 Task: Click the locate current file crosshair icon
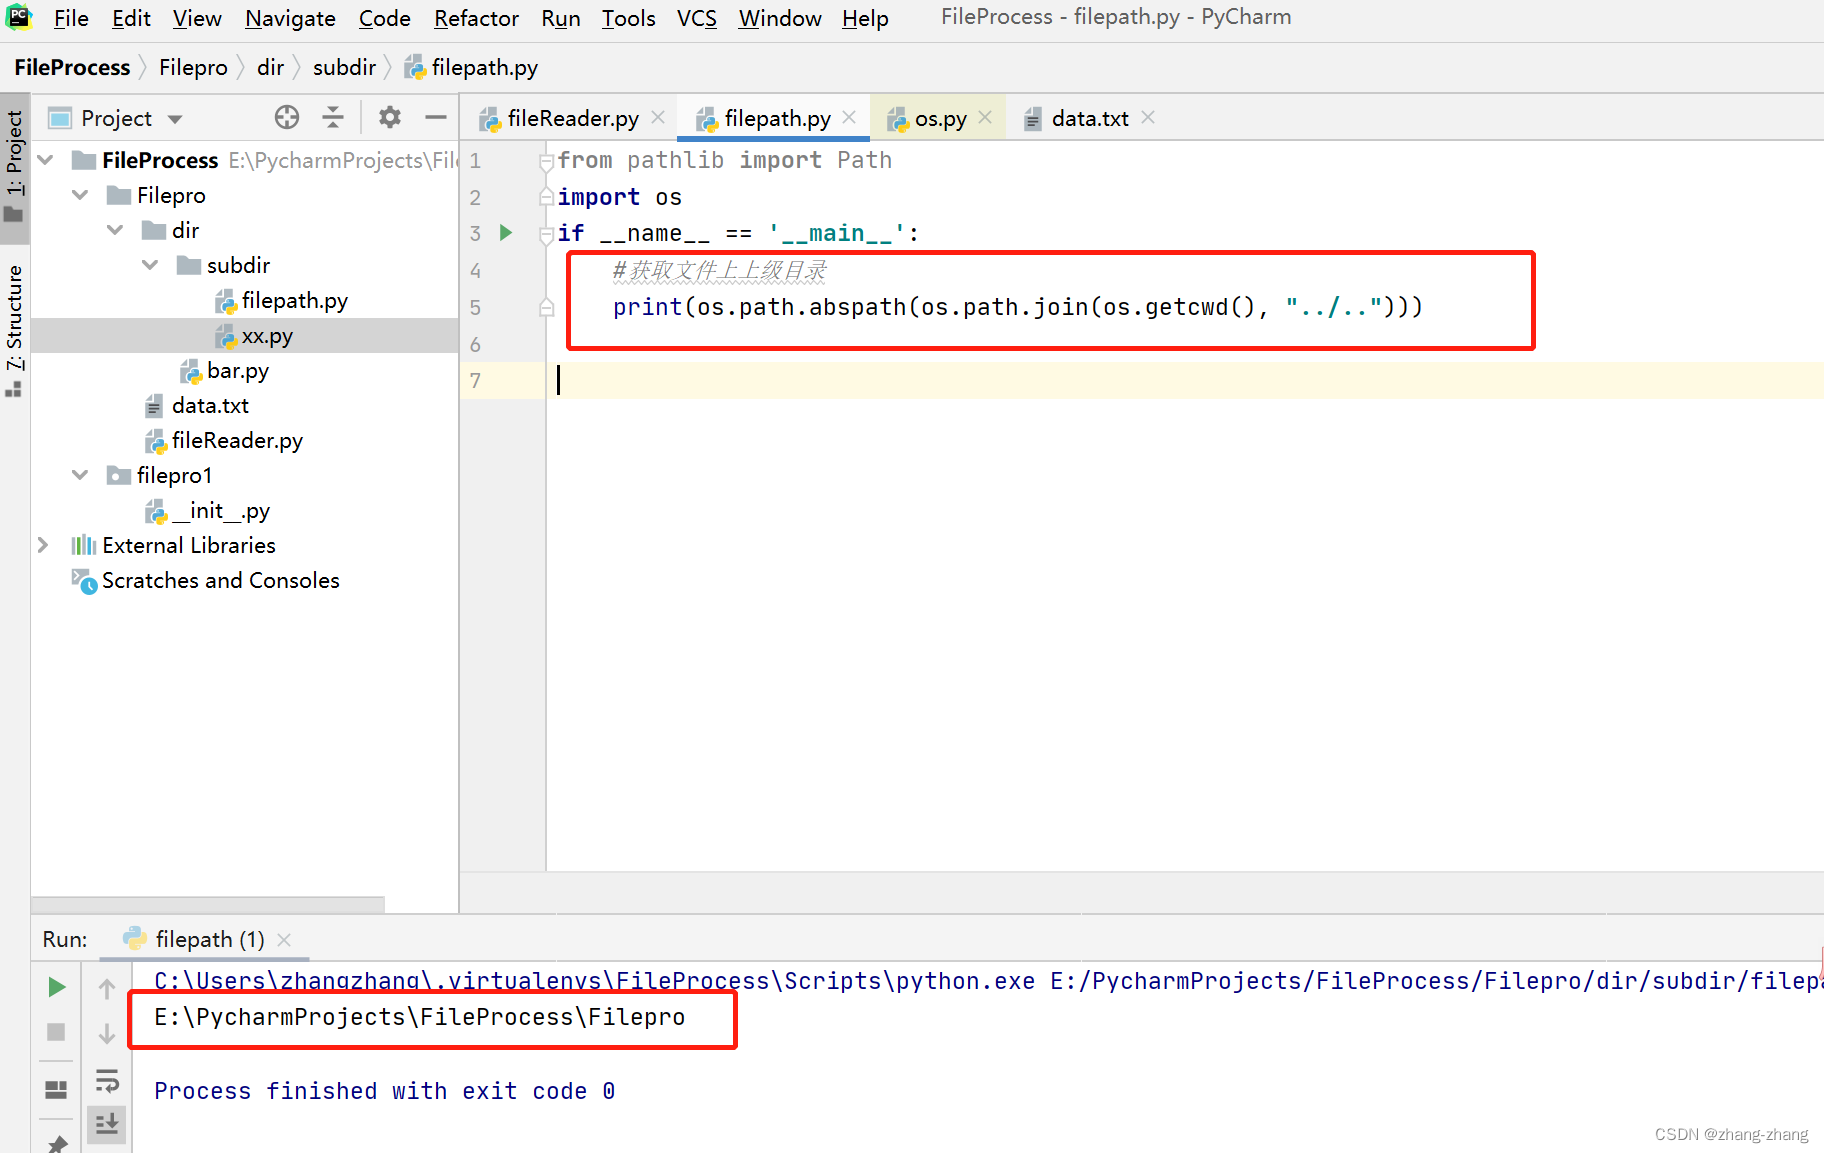click(x=287, y=118)
